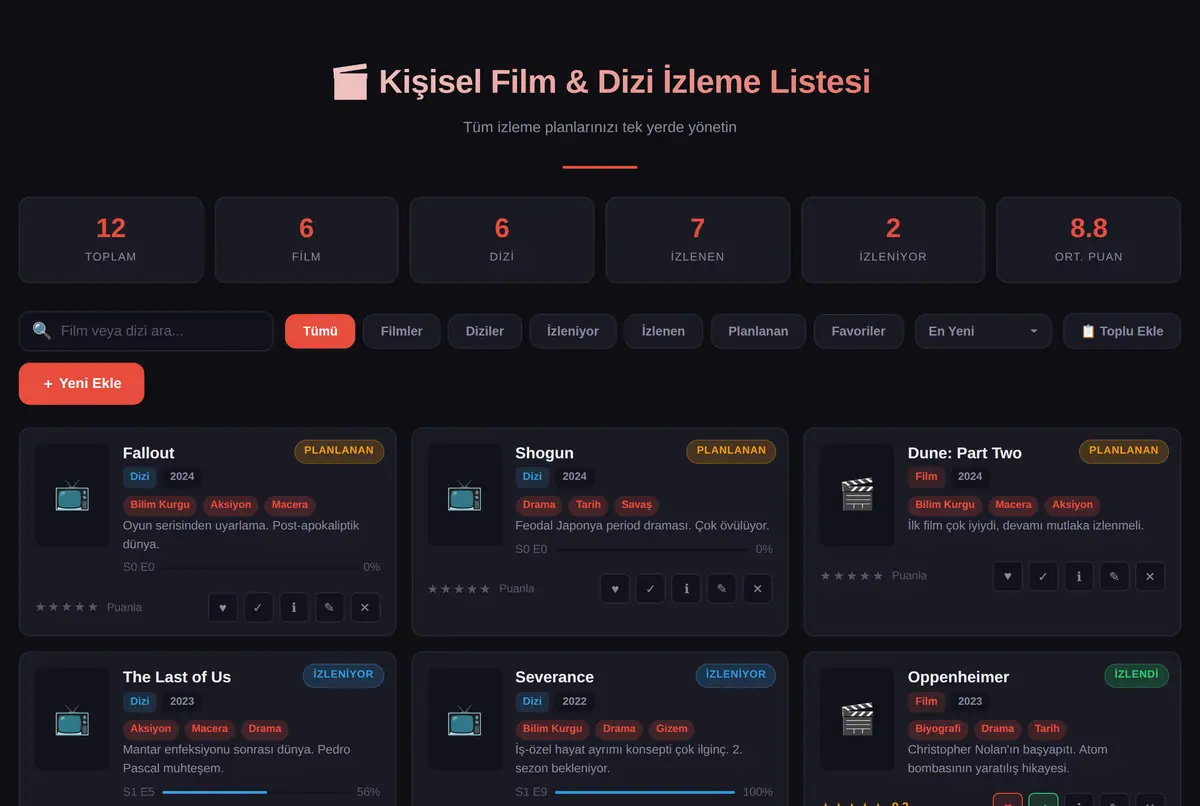Click the Tarih tag on Shogun
The width and height of the screenshot is (1200, 806).
click(x=589, y=505)
